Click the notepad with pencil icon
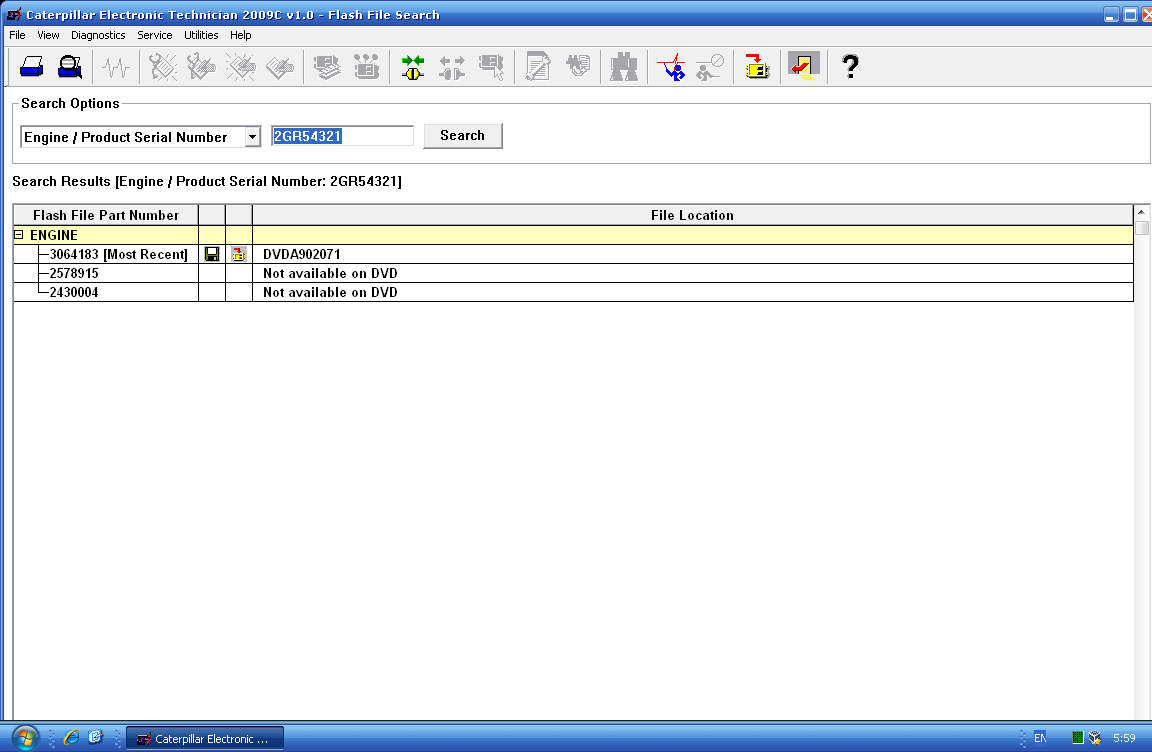The width and height of the screenshot is (1152, 752). coord(538,67)
